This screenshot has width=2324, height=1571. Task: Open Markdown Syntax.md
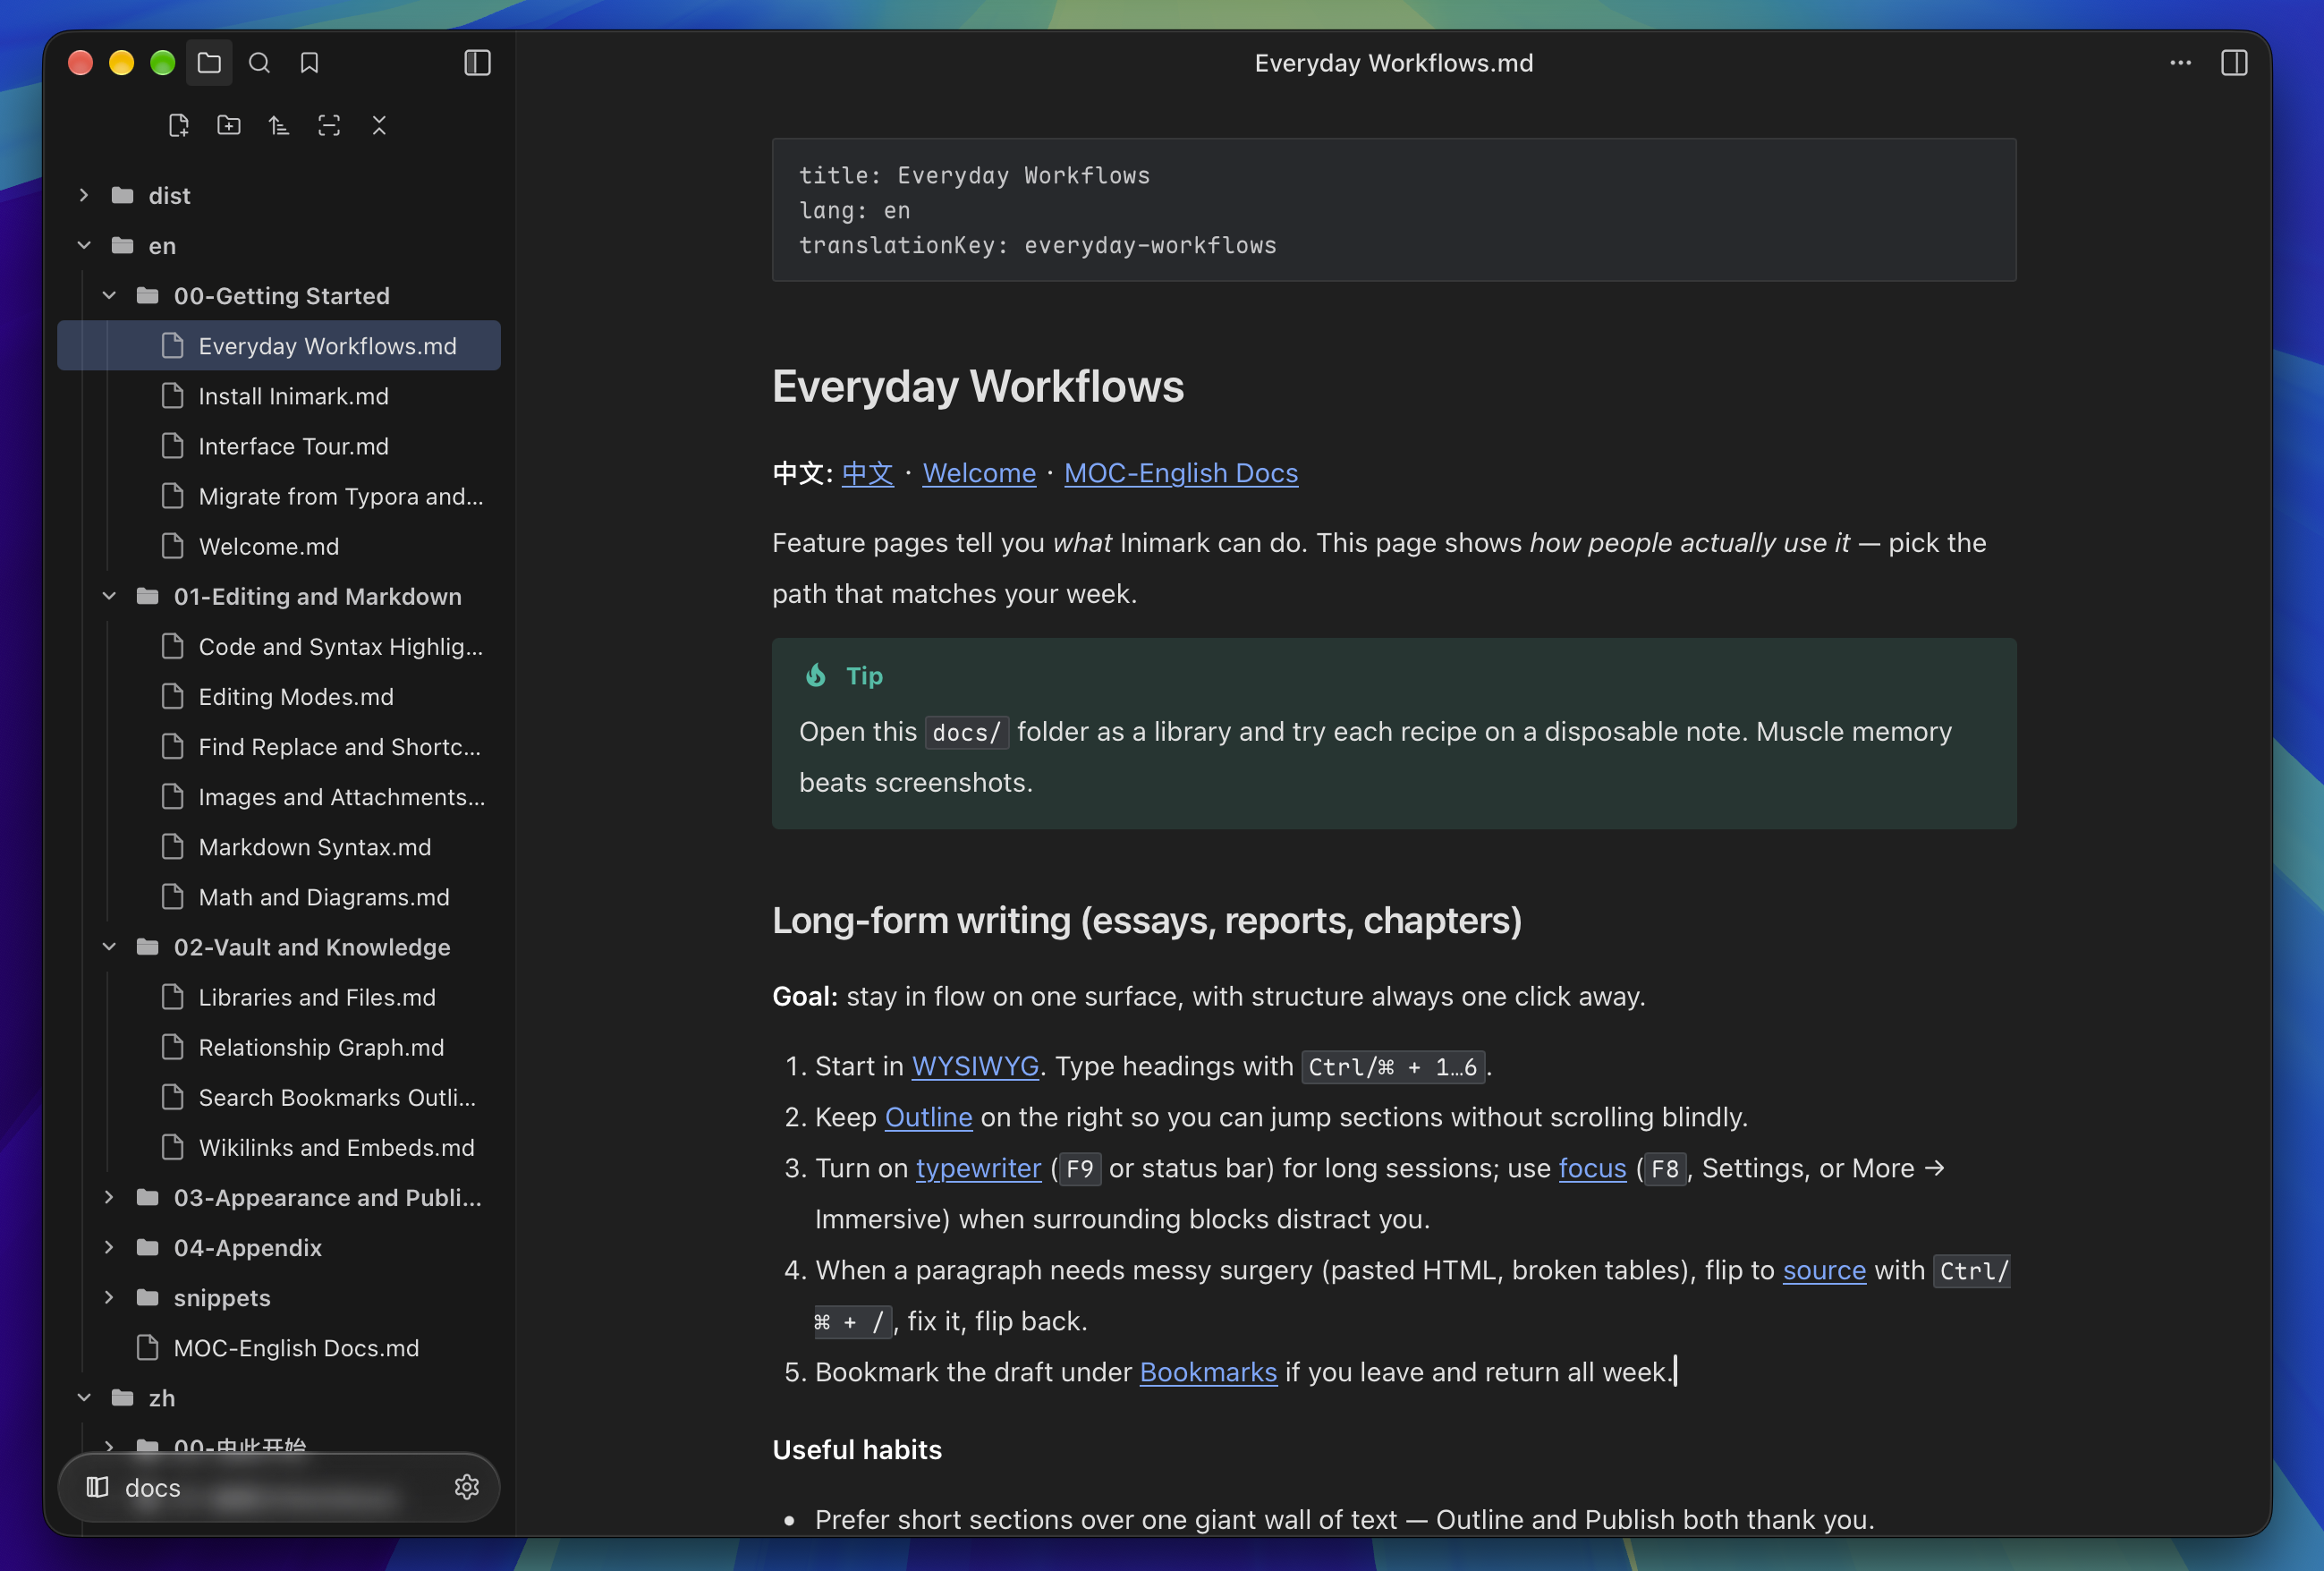pos(279,846)
